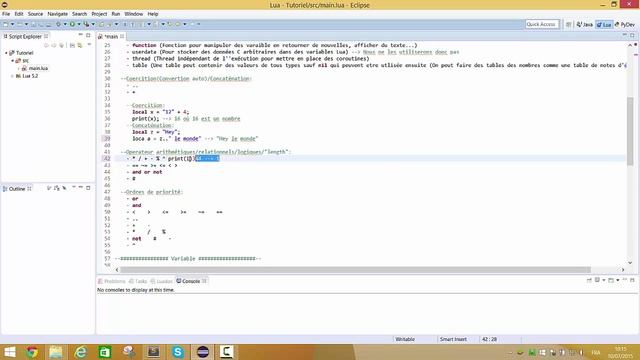Collapse the Tutoriel project node

click(6, 53)
